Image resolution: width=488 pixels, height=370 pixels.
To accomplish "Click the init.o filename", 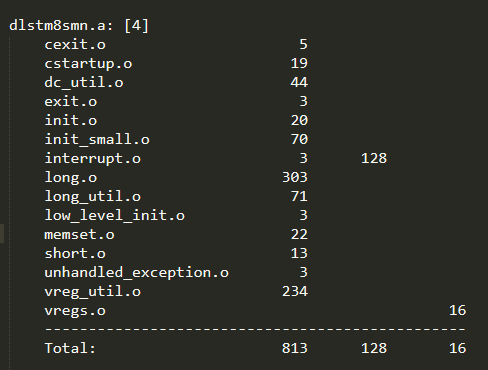I will [71, 120].
